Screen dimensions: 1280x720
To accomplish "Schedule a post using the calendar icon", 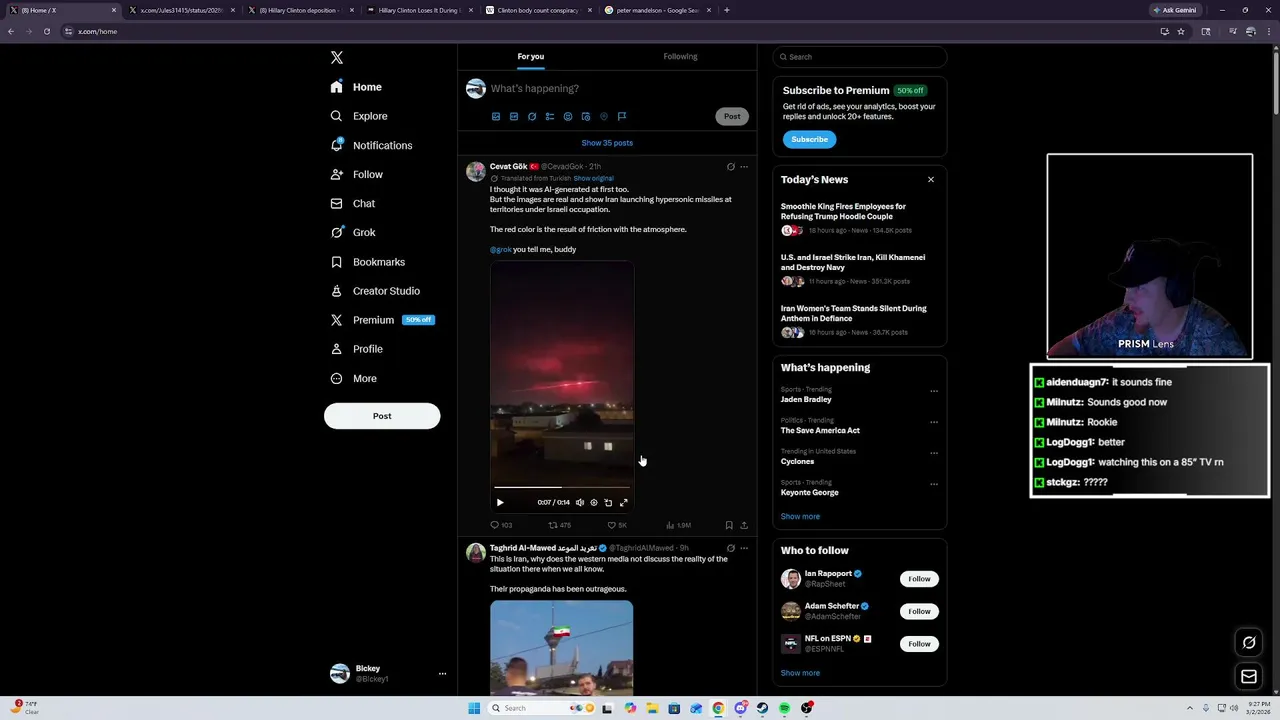I will [x=586, y=116].
